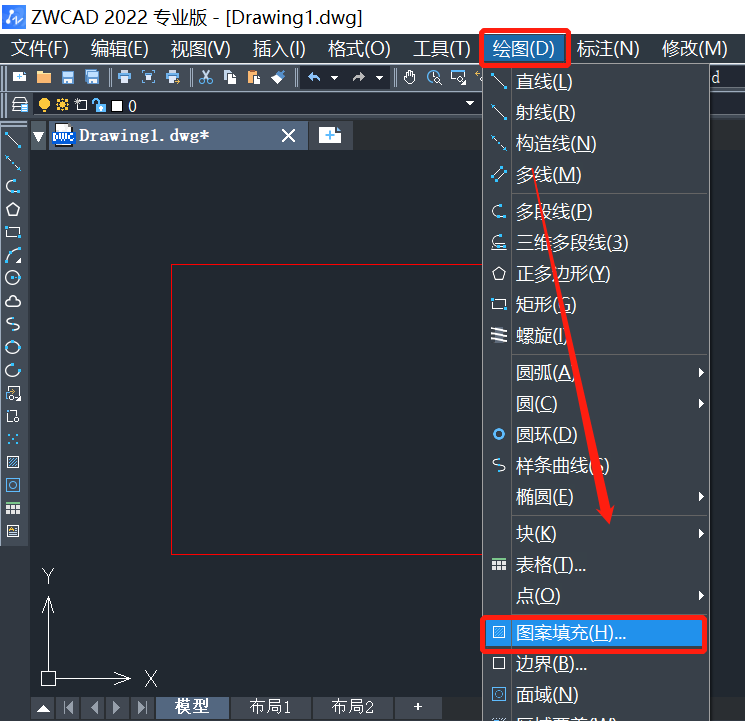
Task: Select the Arc tool in left toolbar
Action: pos(13,255)
